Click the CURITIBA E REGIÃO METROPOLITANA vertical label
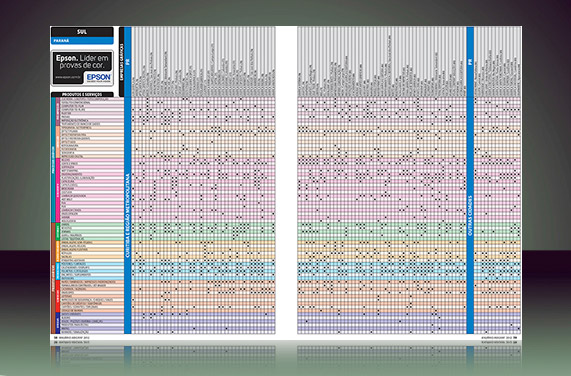The width and height of the screenshot is (571, 376). [127, 215]
